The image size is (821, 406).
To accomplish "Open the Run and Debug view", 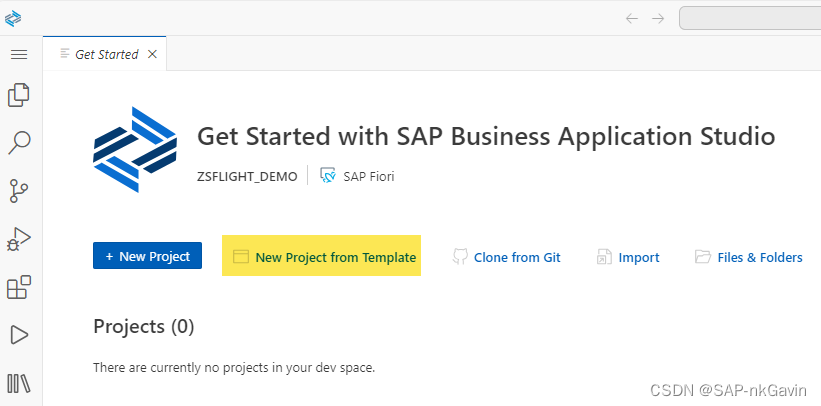I will (x=18, y=239).
